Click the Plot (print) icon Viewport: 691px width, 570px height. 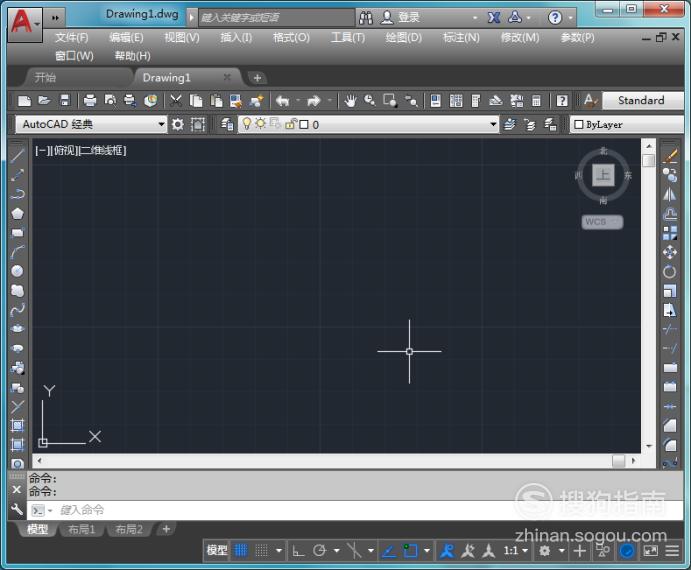(90, 101)
